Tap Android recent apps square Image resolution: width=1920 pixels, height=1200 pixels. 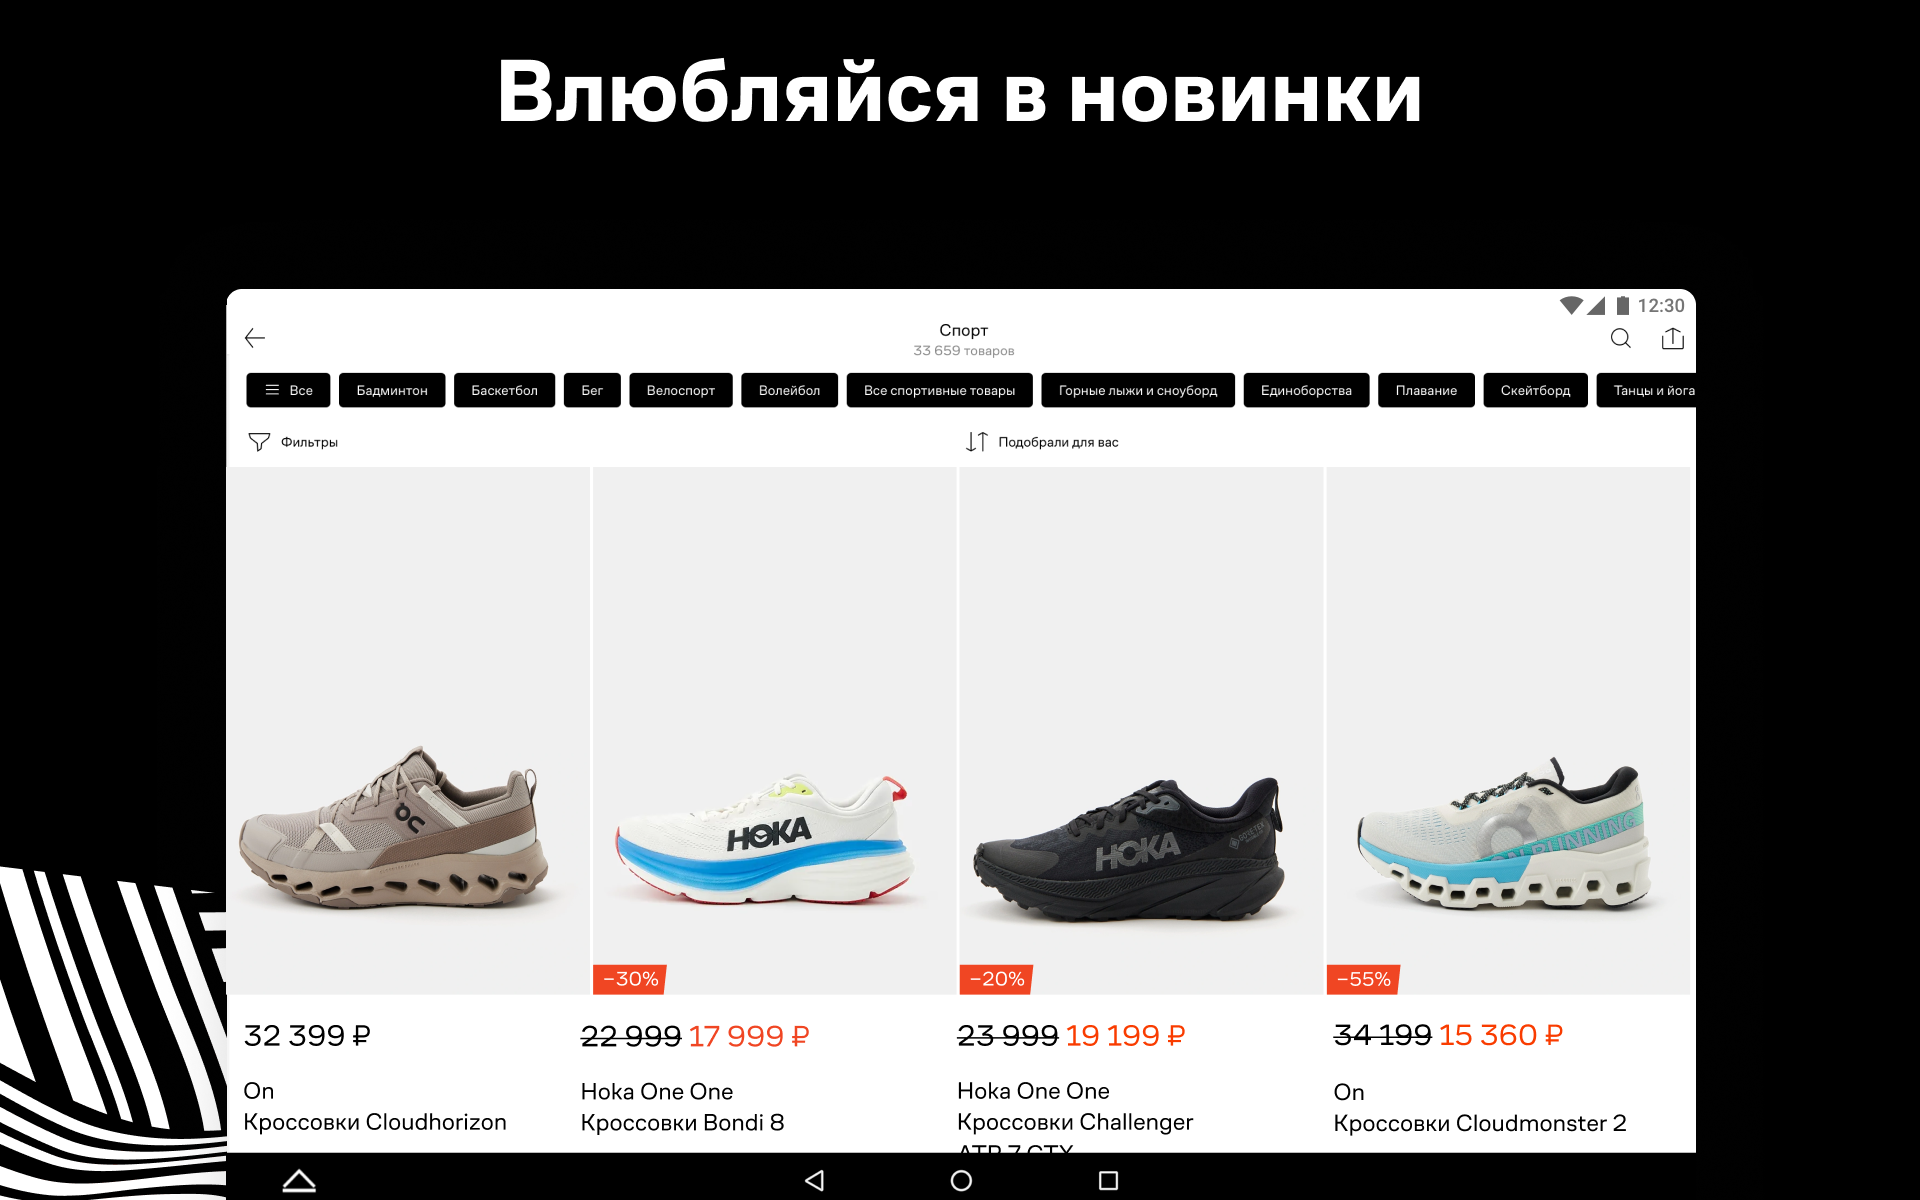(1108, 1180)
